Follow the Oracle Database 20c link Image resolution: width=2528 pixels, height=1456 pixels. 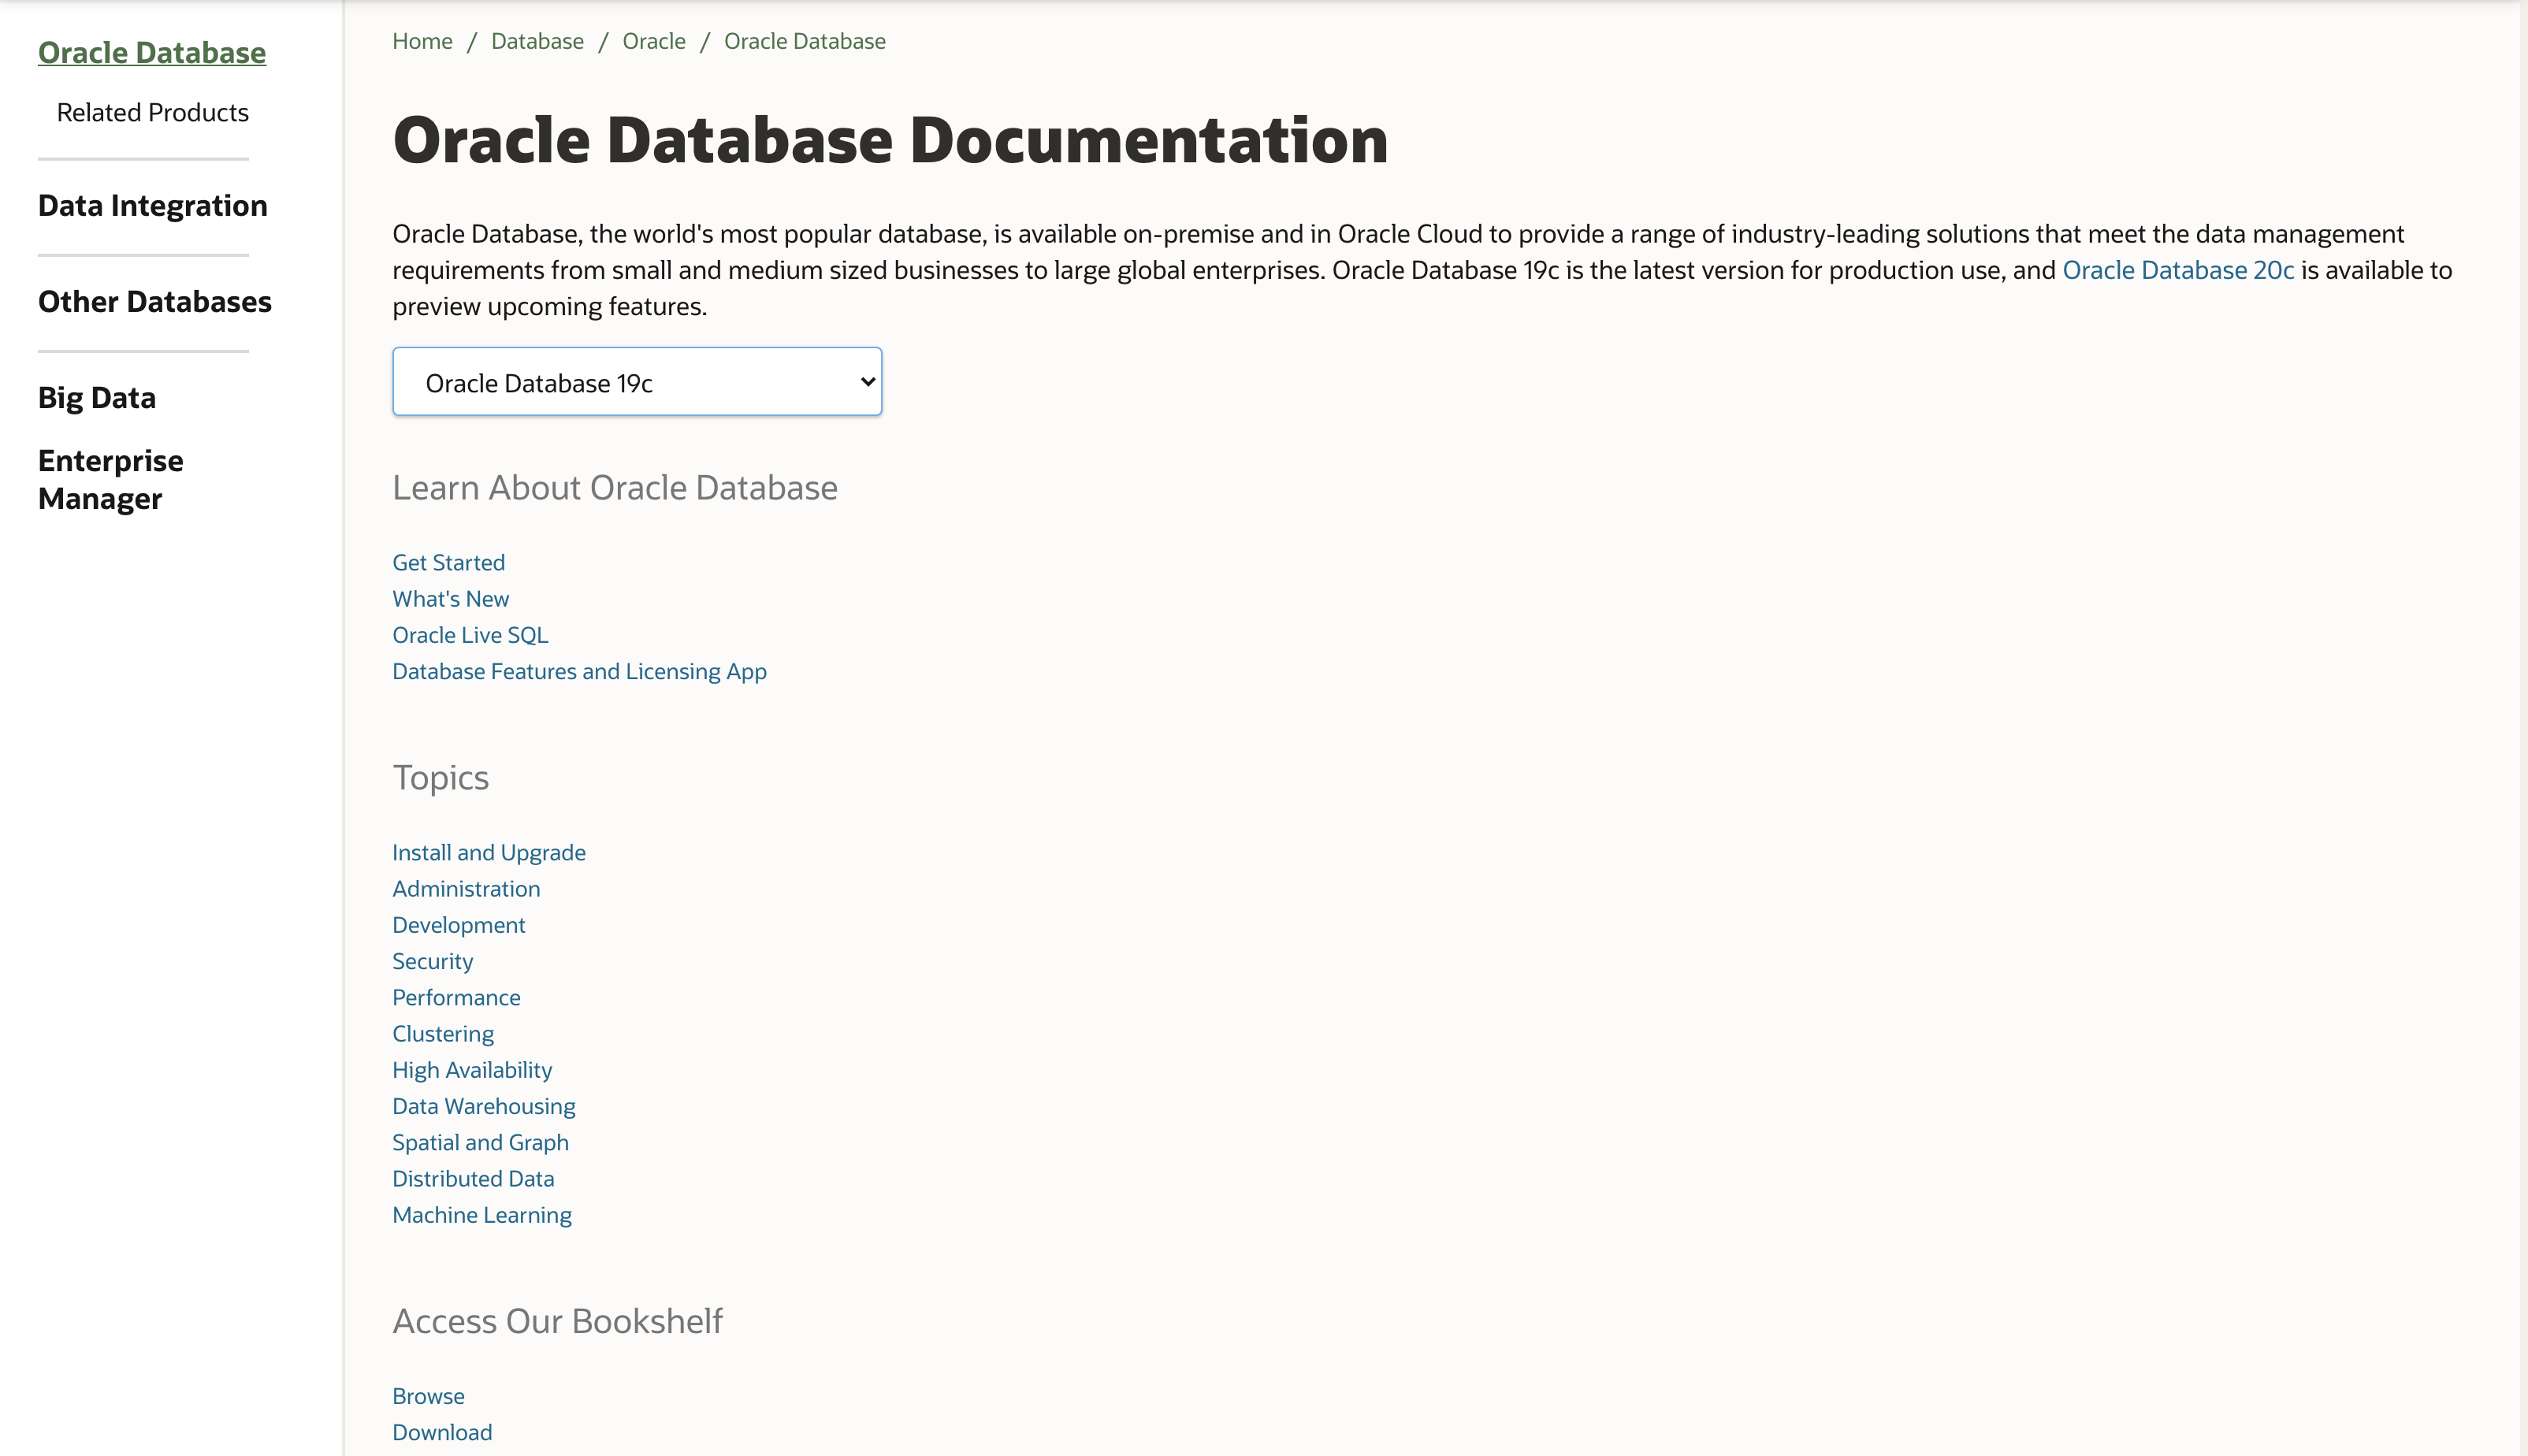click(x=2178, y=271)
